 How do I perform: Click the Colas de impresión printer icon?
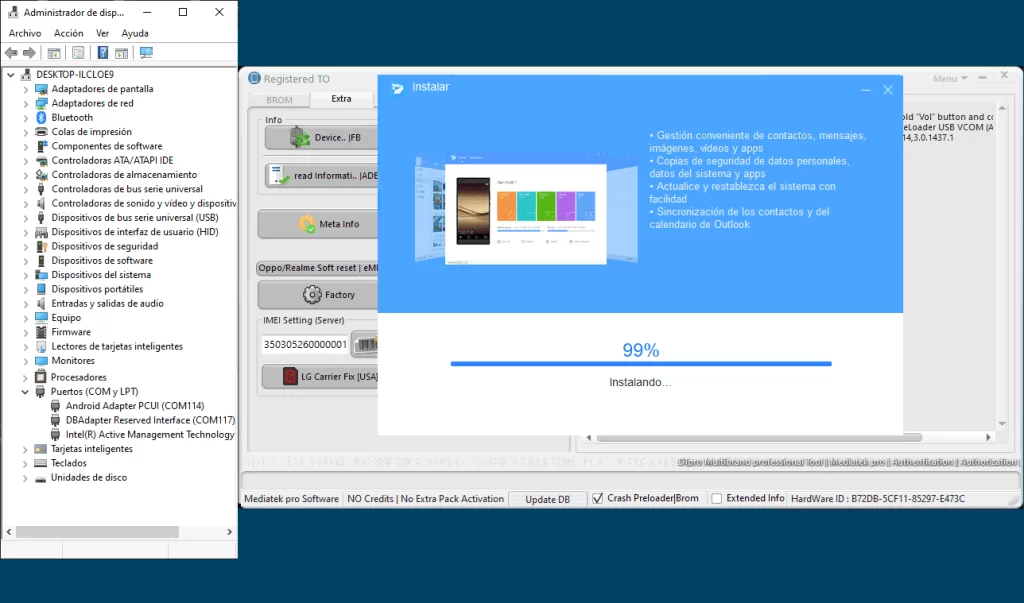41,132
